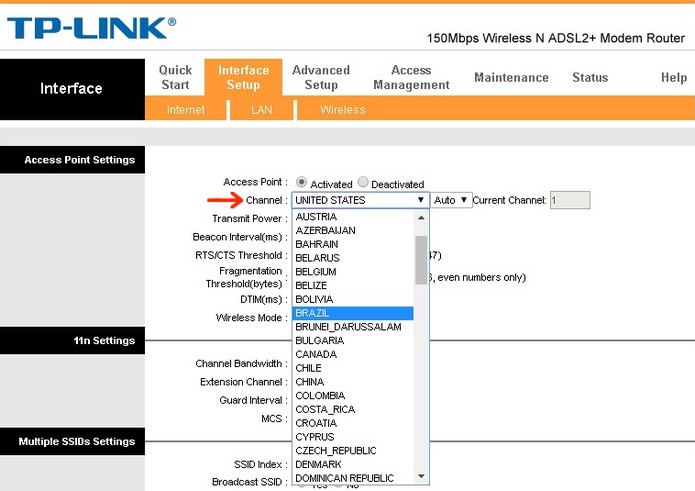
Task: Choose BOLIVIA from the country list
Action: tap(353, 299)
